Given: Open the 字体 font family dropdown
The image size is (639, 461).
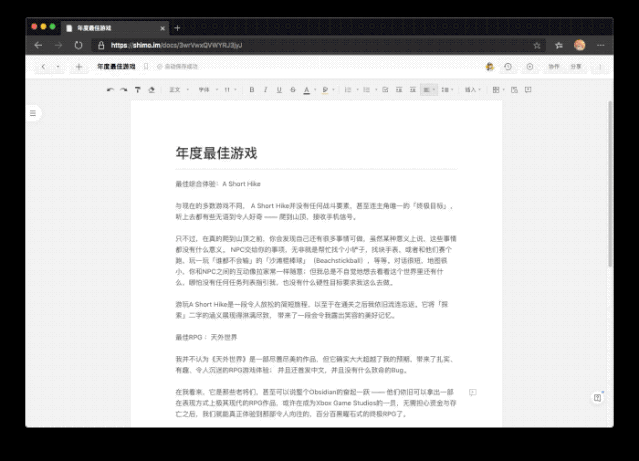Looking at the screenshot, I should pyautogui.click(x=208, y=90).
